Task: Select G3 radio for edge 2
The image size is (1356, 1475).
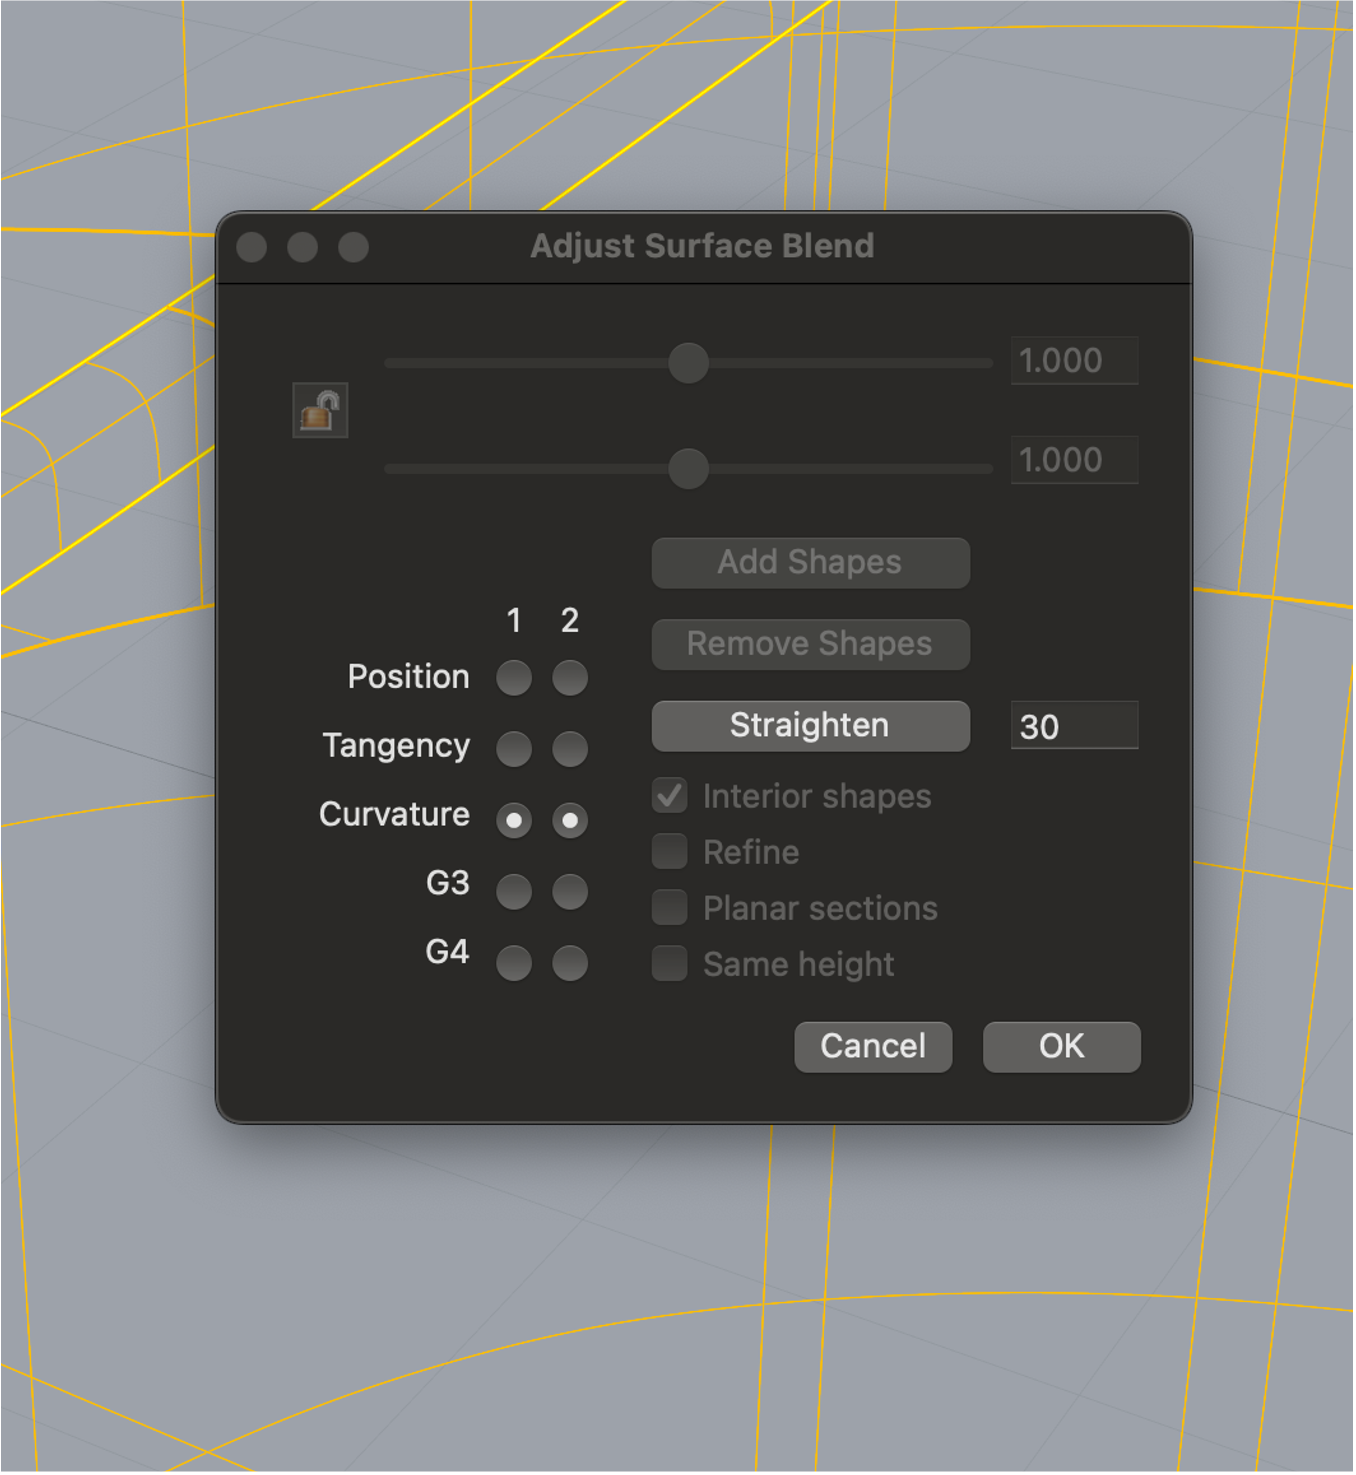Action: coord(570,892)
